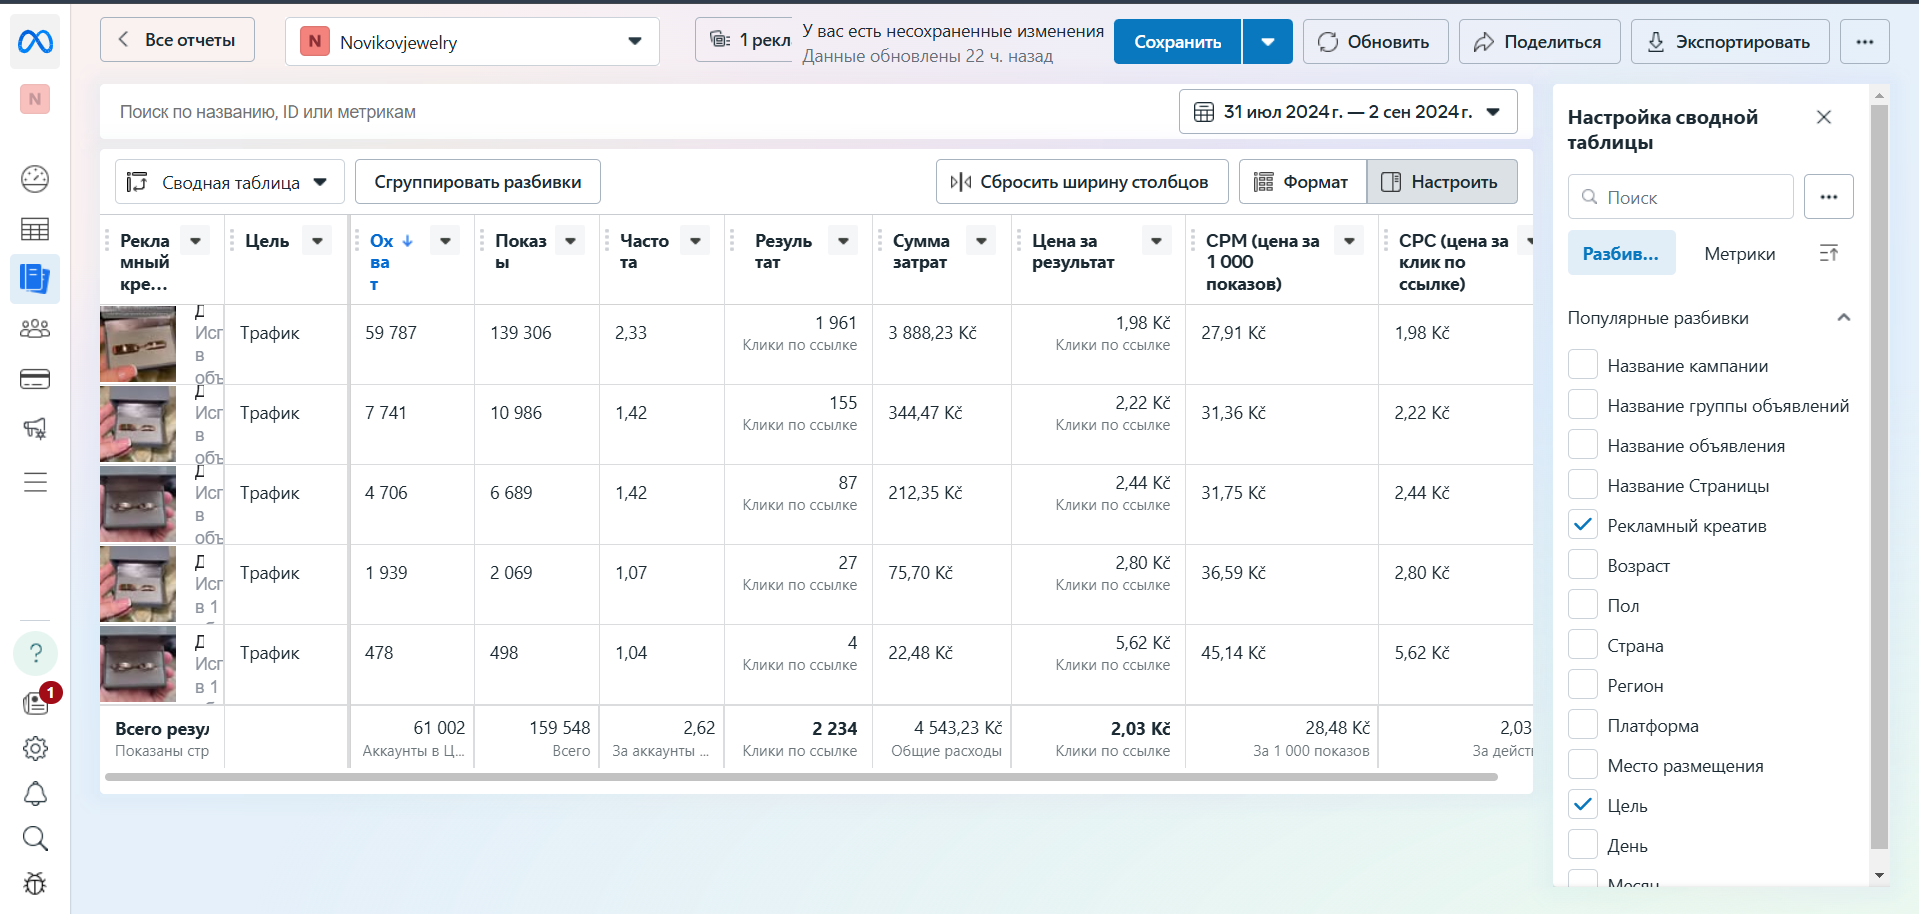Click the Сохранить button
The height and width of the screenshot is (914, 1919).
point(1177,42)
